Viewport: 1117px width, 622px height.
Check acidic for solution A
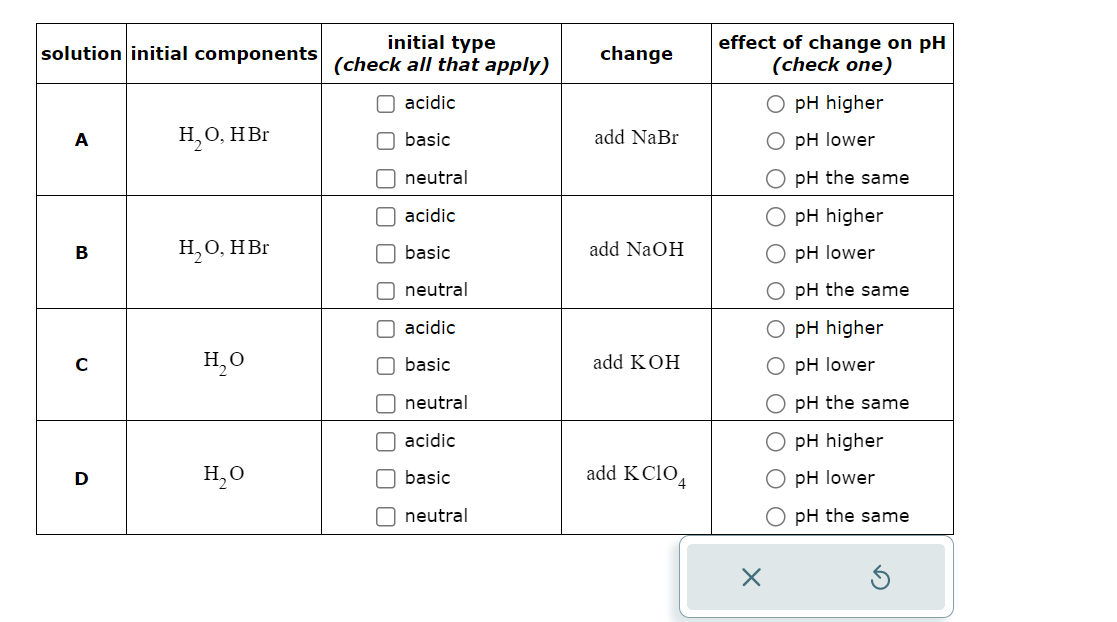pyautogui.click(x=386, y=103)
